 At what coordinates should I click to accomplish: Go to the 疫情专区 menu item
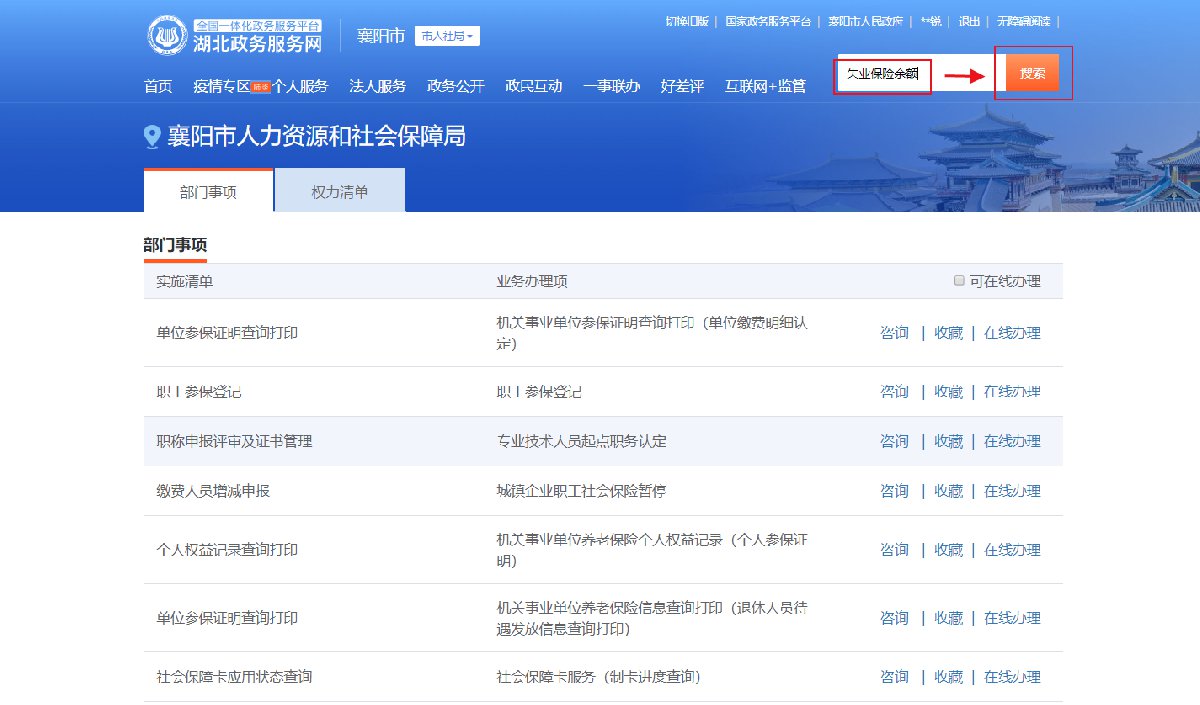point(221,86)
